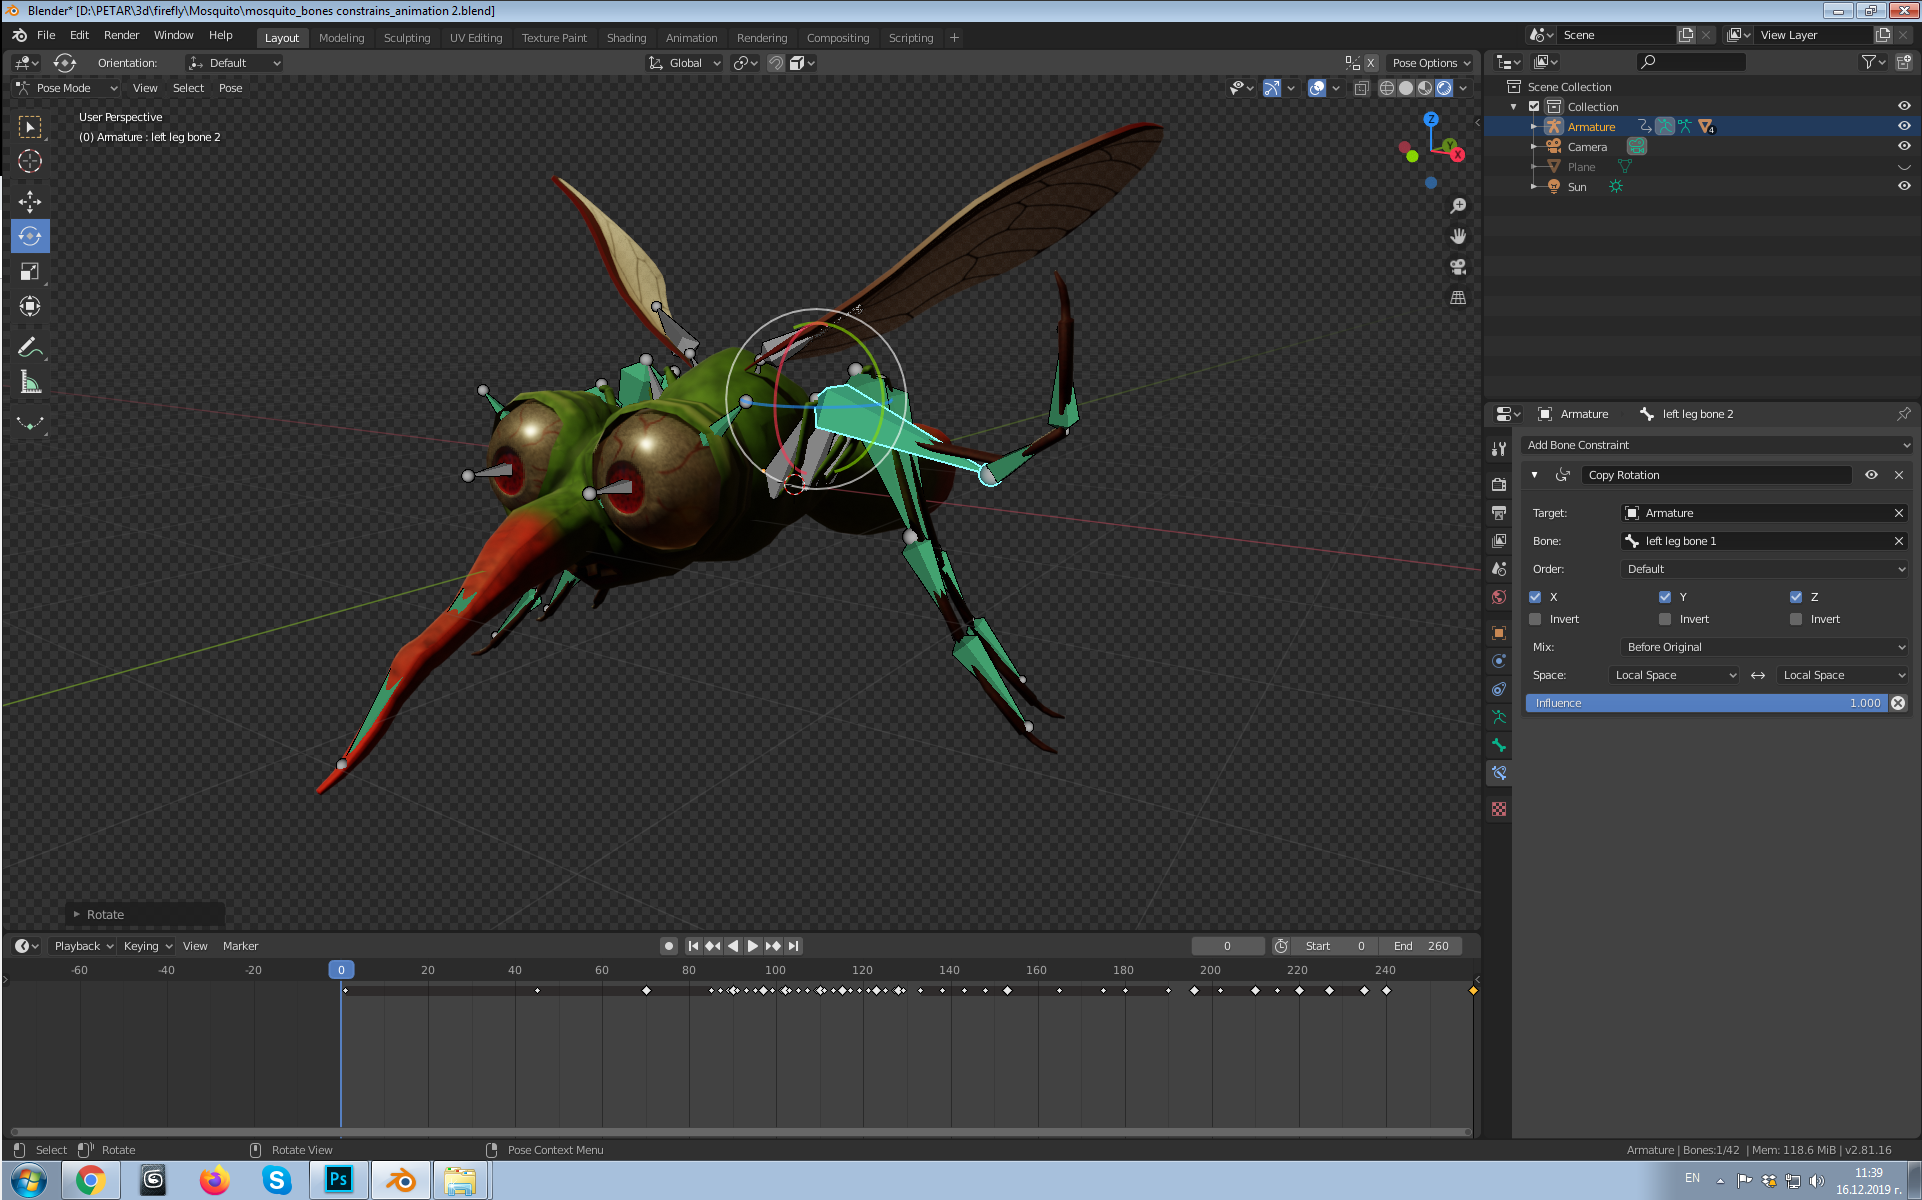The height and width of the screenshot is (1200, 1922).
Task: Click frame 0 marker on timeline
Action: point(341,968)
